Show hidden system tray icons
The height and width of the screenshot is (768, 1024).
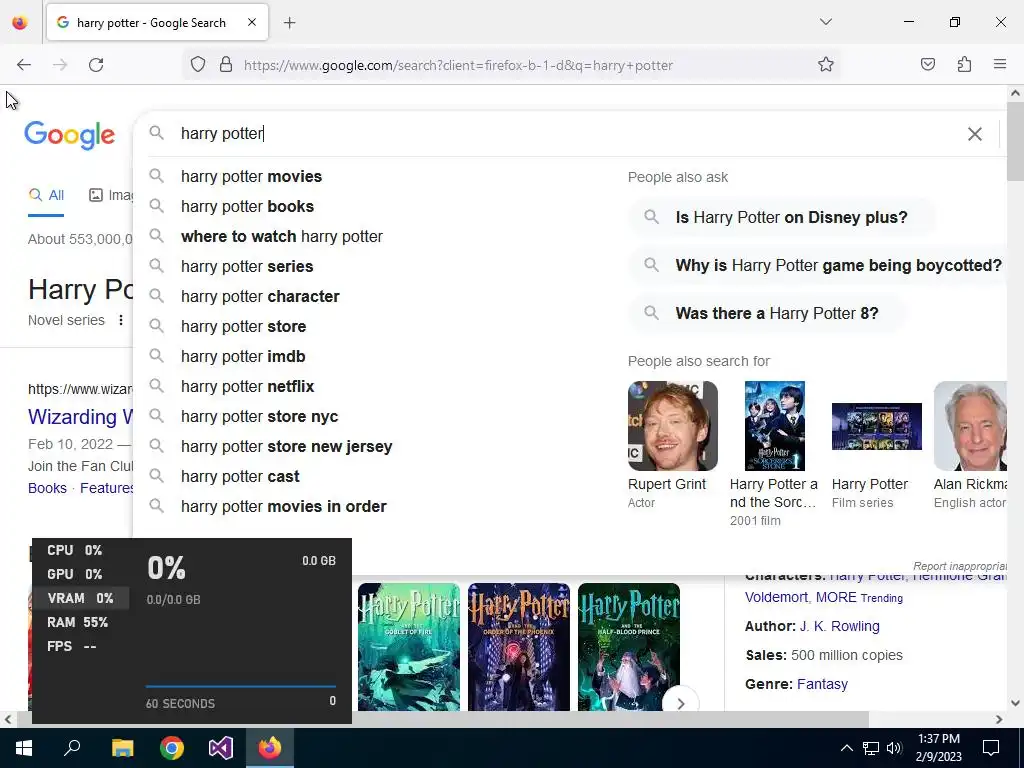tap(846, 748)
